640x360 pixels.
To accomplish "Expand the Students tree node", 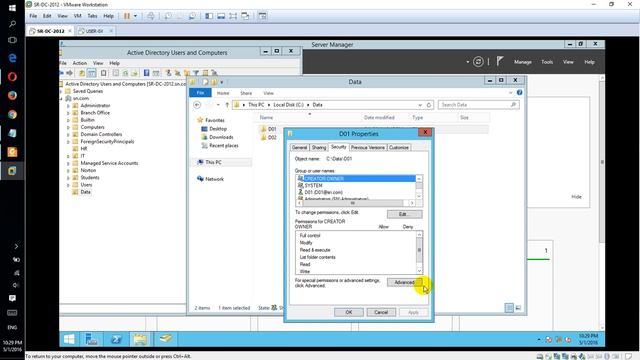I will 68,178.
